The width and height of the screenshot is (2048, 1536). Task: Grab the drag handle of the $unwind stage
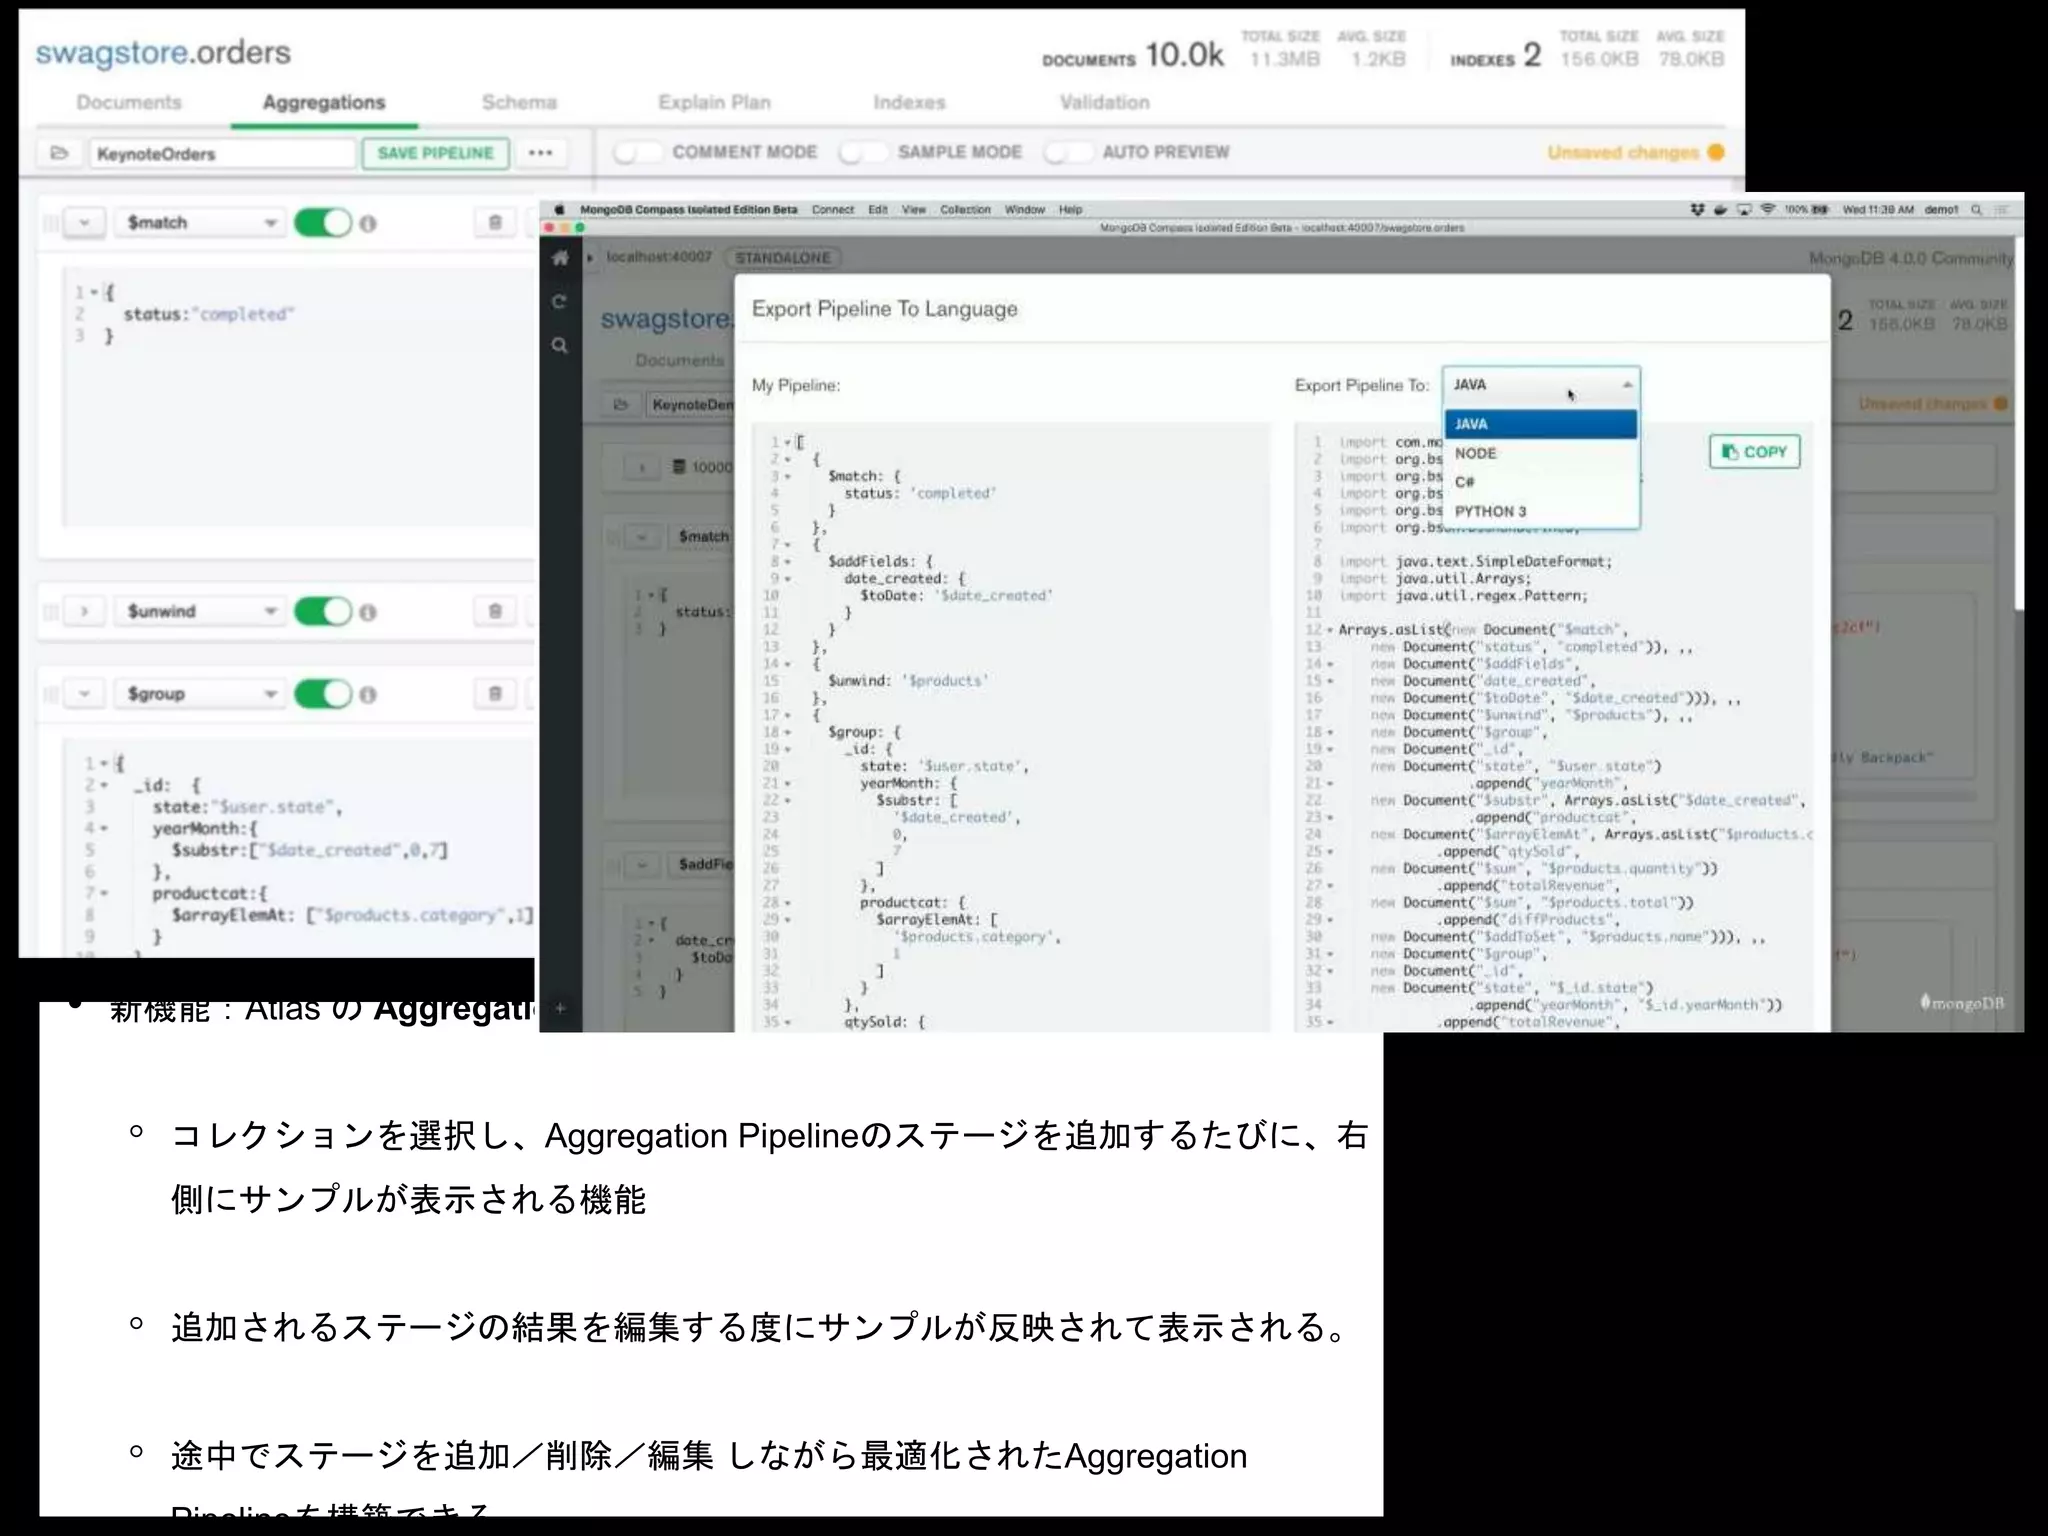coord(49,611)
